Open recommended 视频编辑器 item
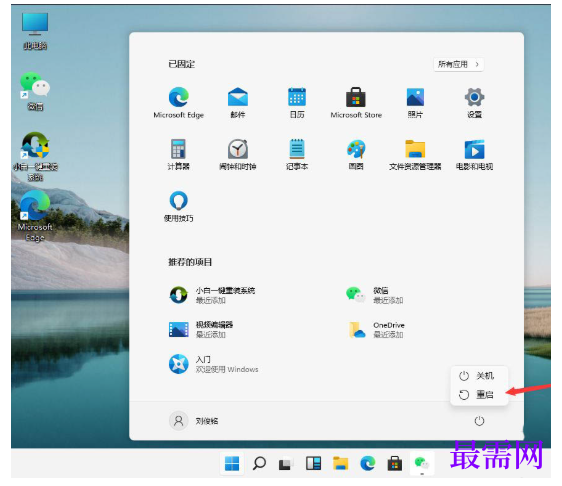The width and height of the screenshot is (562, 486). pyautogui.click(x=201, y=329)
